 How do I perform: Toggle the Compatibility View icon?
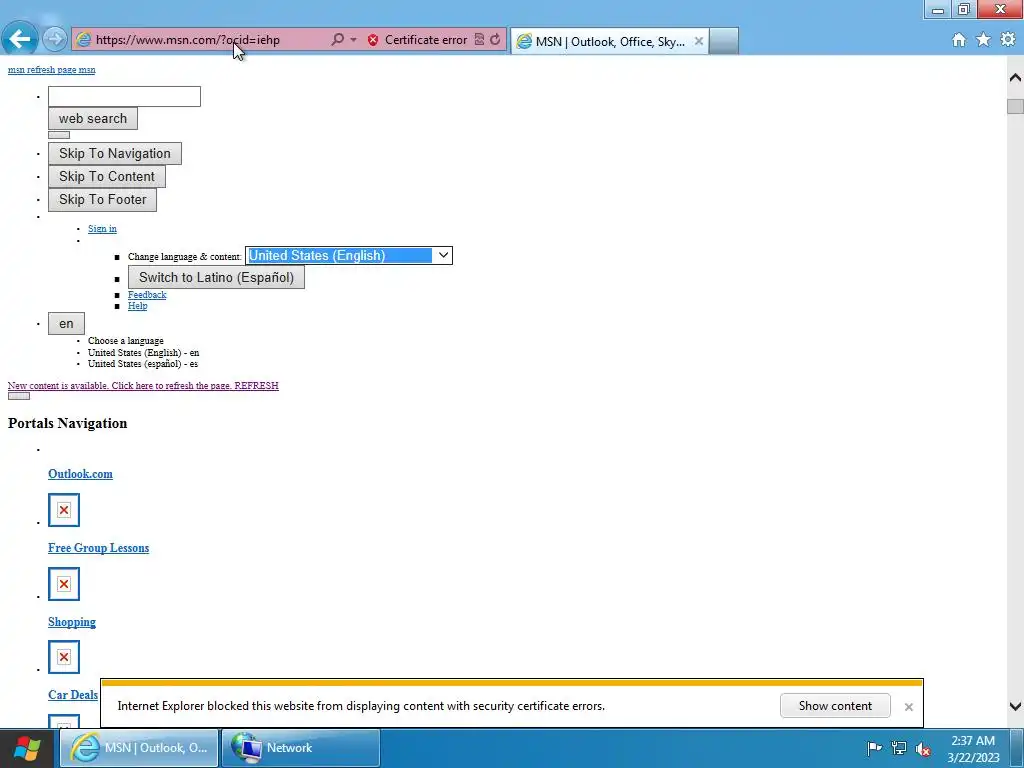479,39
